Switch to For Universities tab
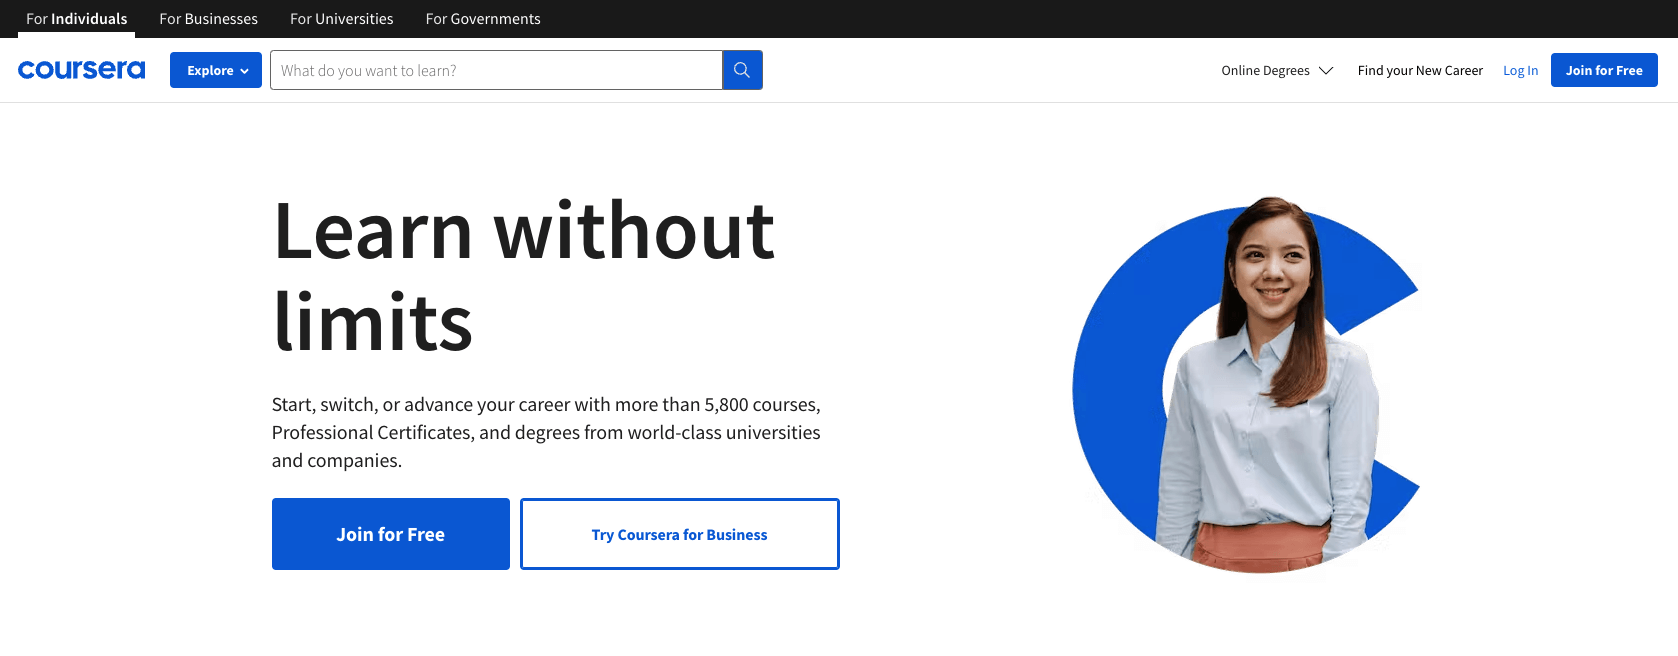This screenshot has width=1678, height=656. [x=342, y=19]
